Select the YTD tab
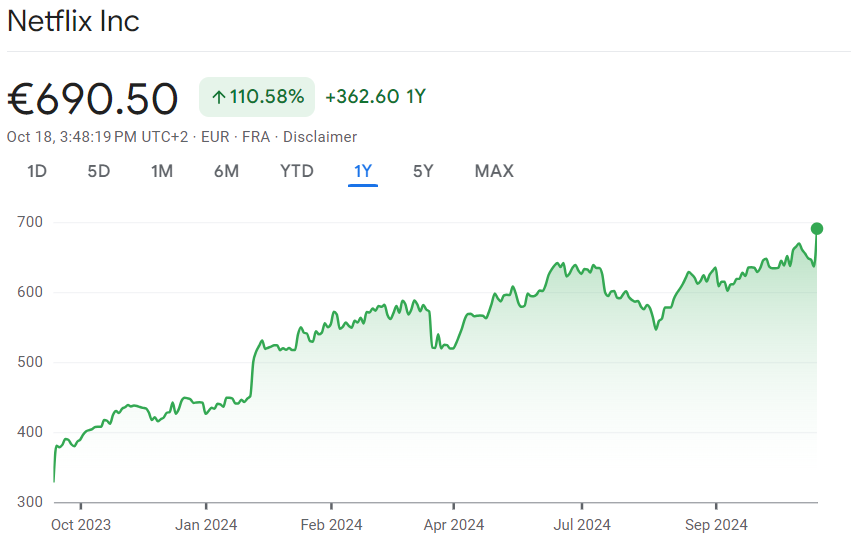The image size is (851, 550). point(297,171)
